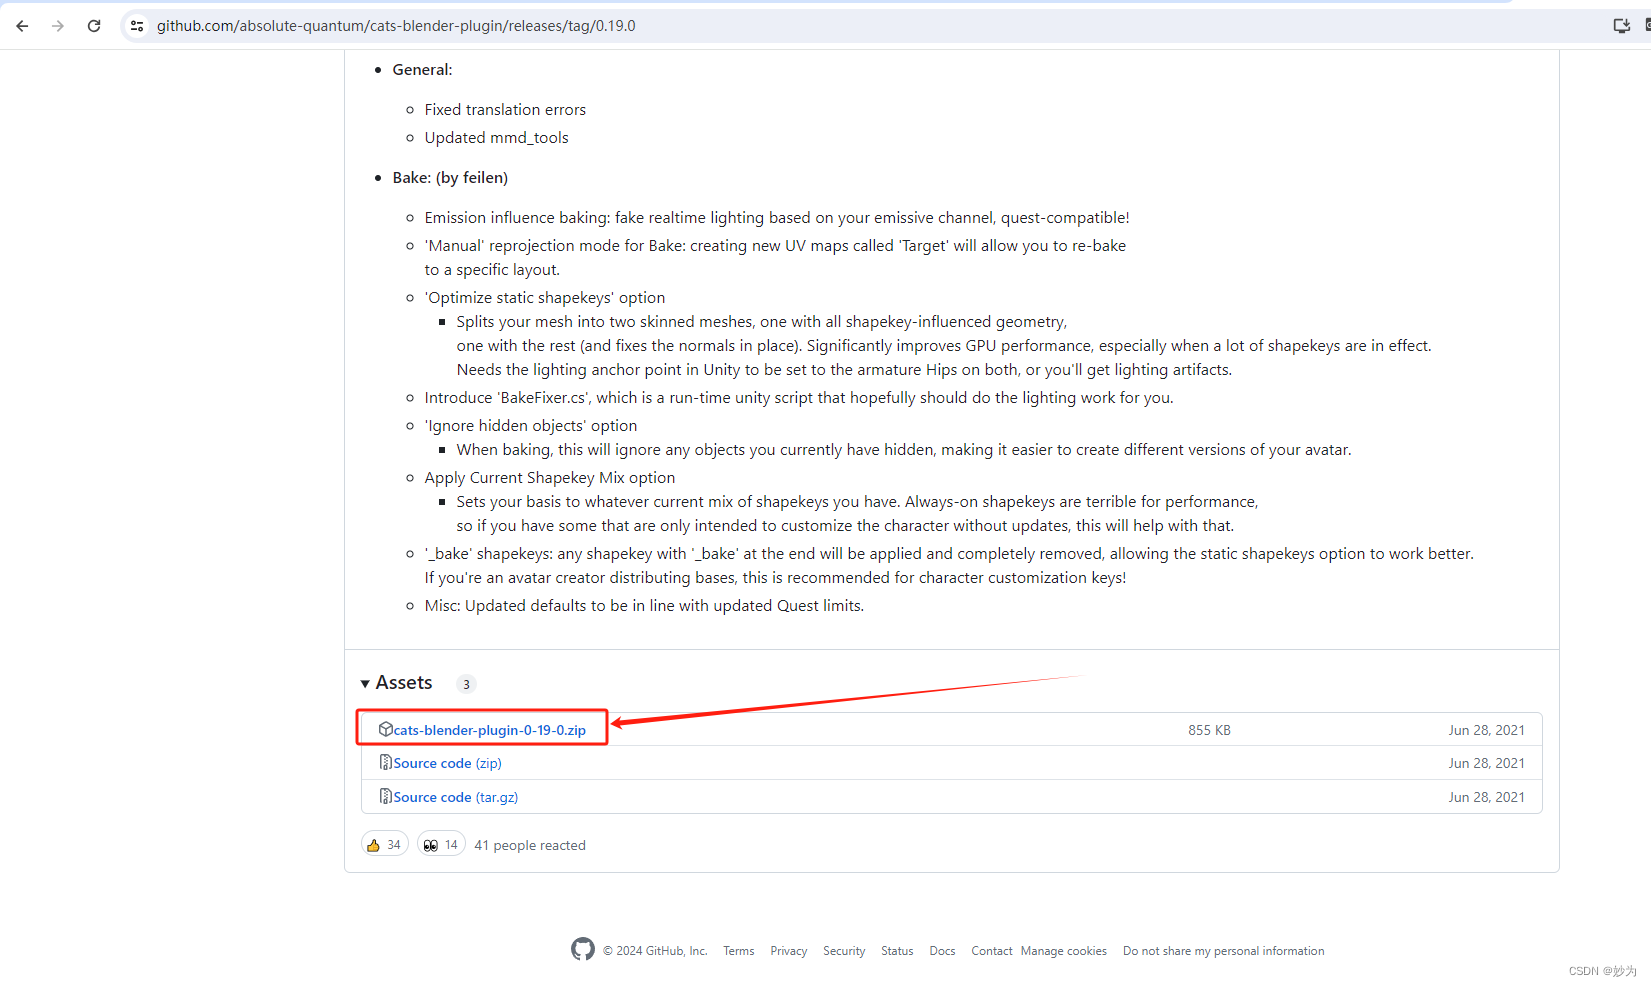Screen dimensions: 1651x986
Task: Click the zip file icon beside Source code (zip)
Action: point(385,762)
